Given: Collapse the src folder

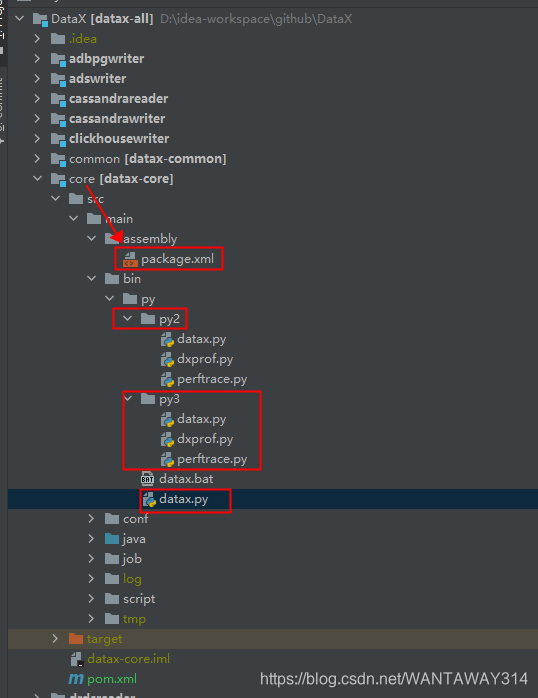Looking at the screenshot, I should pos(56,199).
